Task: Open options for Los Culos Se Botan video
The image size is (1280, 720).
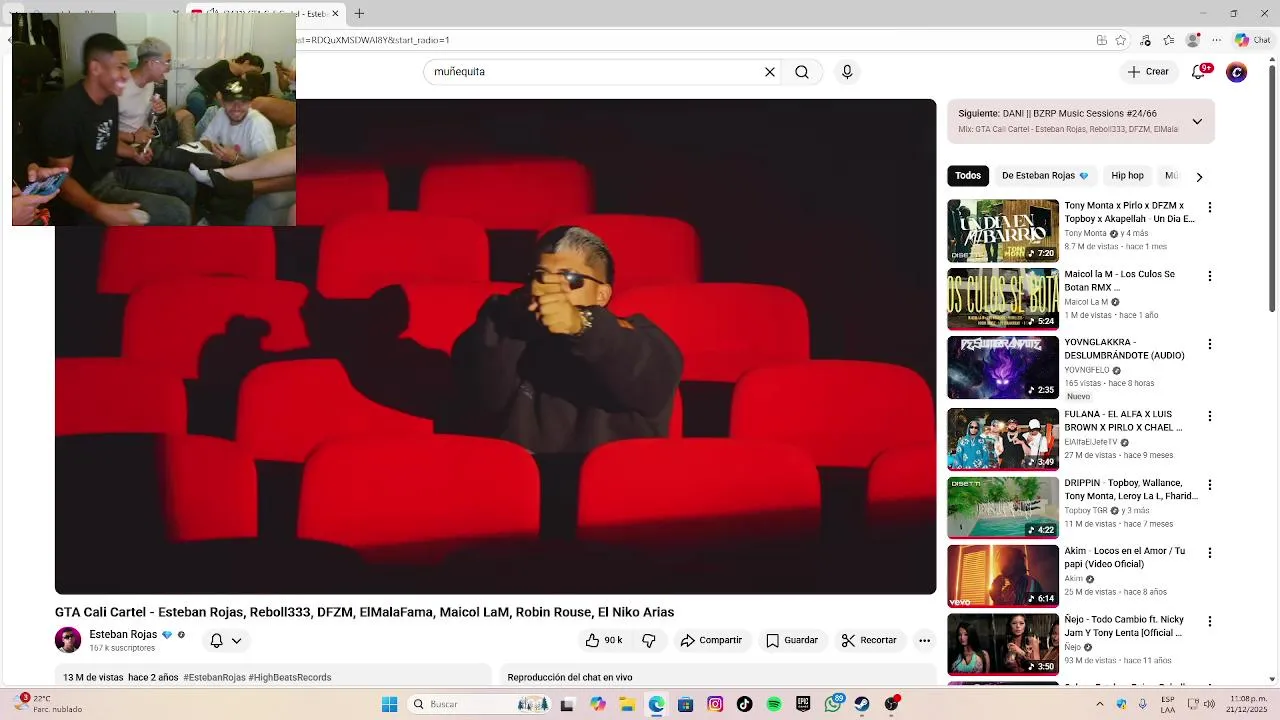Action: 1210,276
